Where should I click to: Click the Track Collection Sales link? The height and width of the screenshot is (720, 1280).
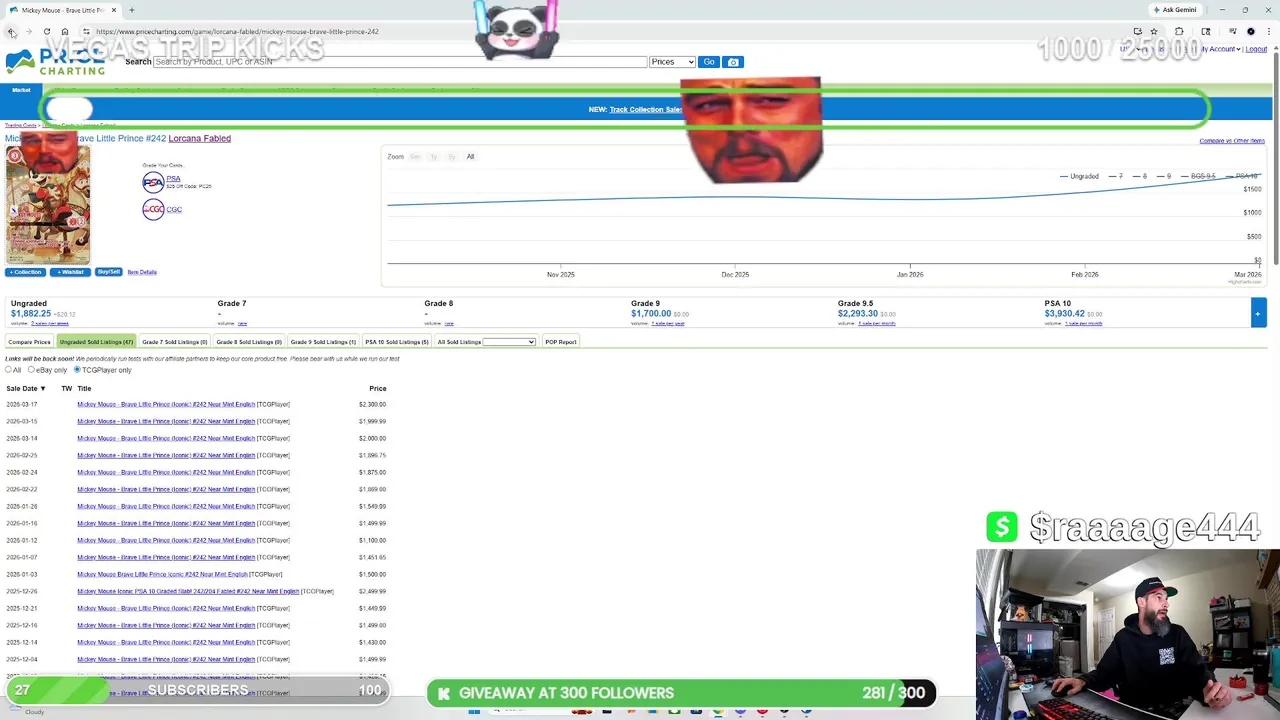645,109
